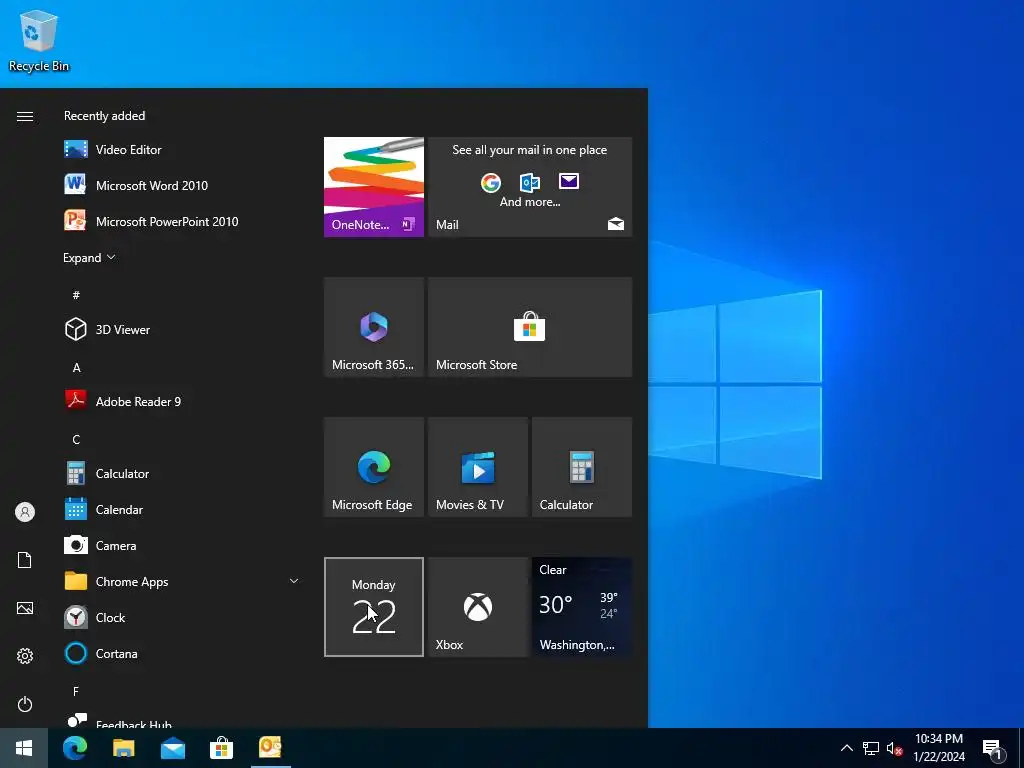Open user account options
This screenshot has width=1024, height=768.
[x=25, y=512]
